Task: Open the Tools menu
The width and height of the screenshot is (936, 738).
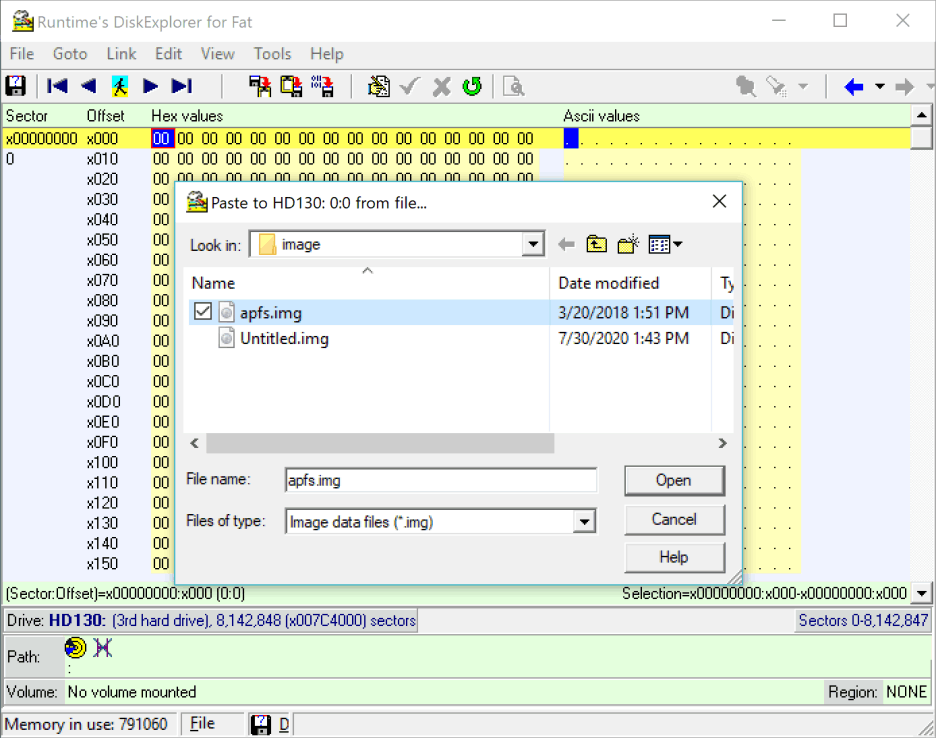Action: click(272, 54)
